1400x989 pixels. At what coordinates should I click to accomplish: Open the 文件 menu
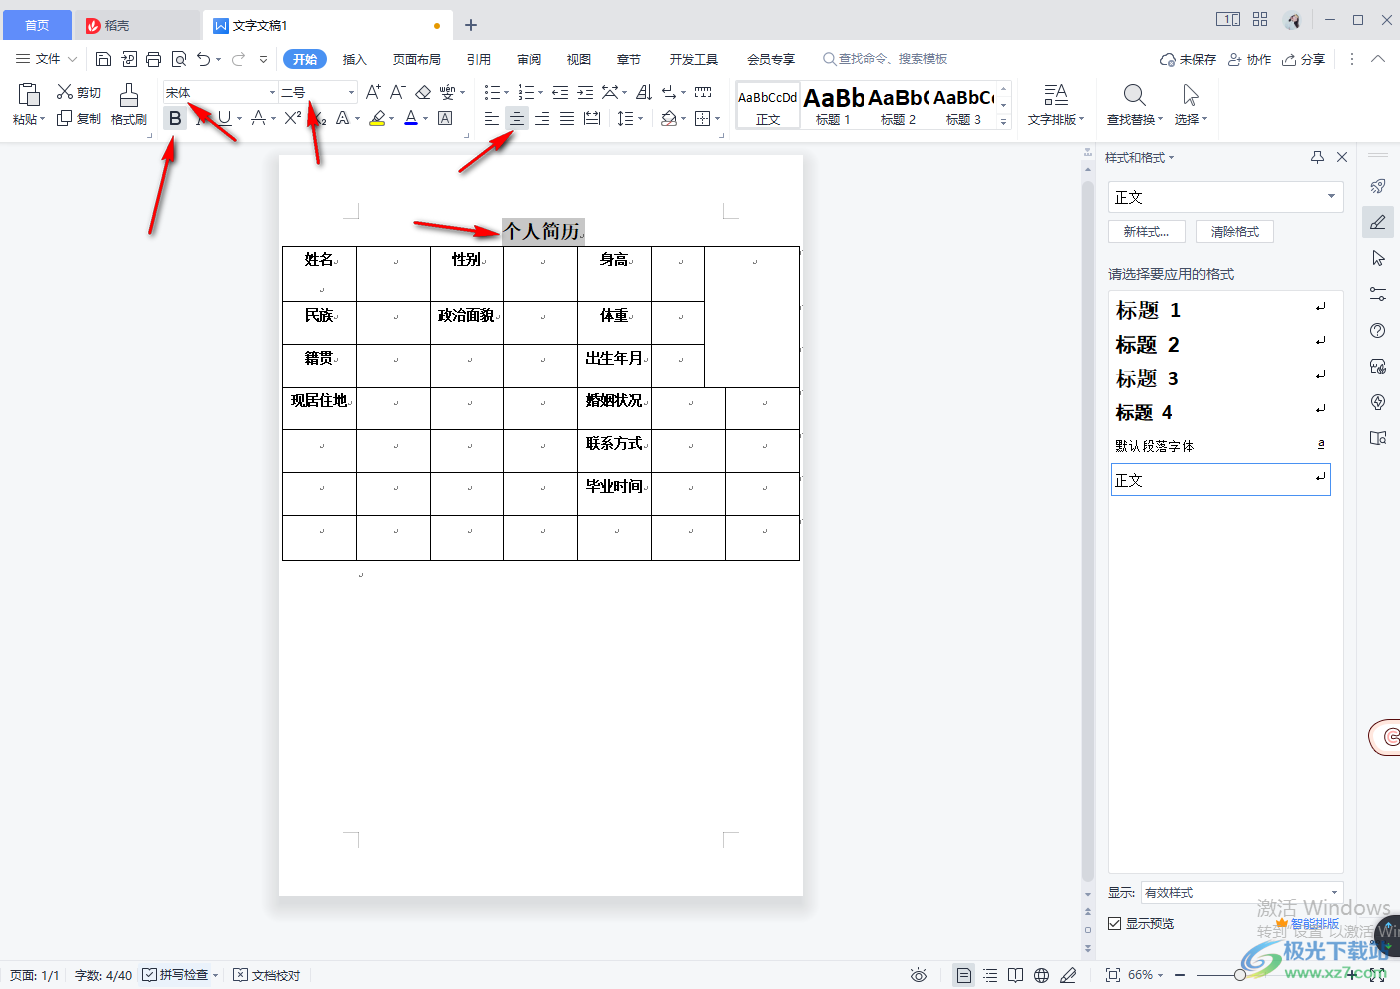pos(46,59)
